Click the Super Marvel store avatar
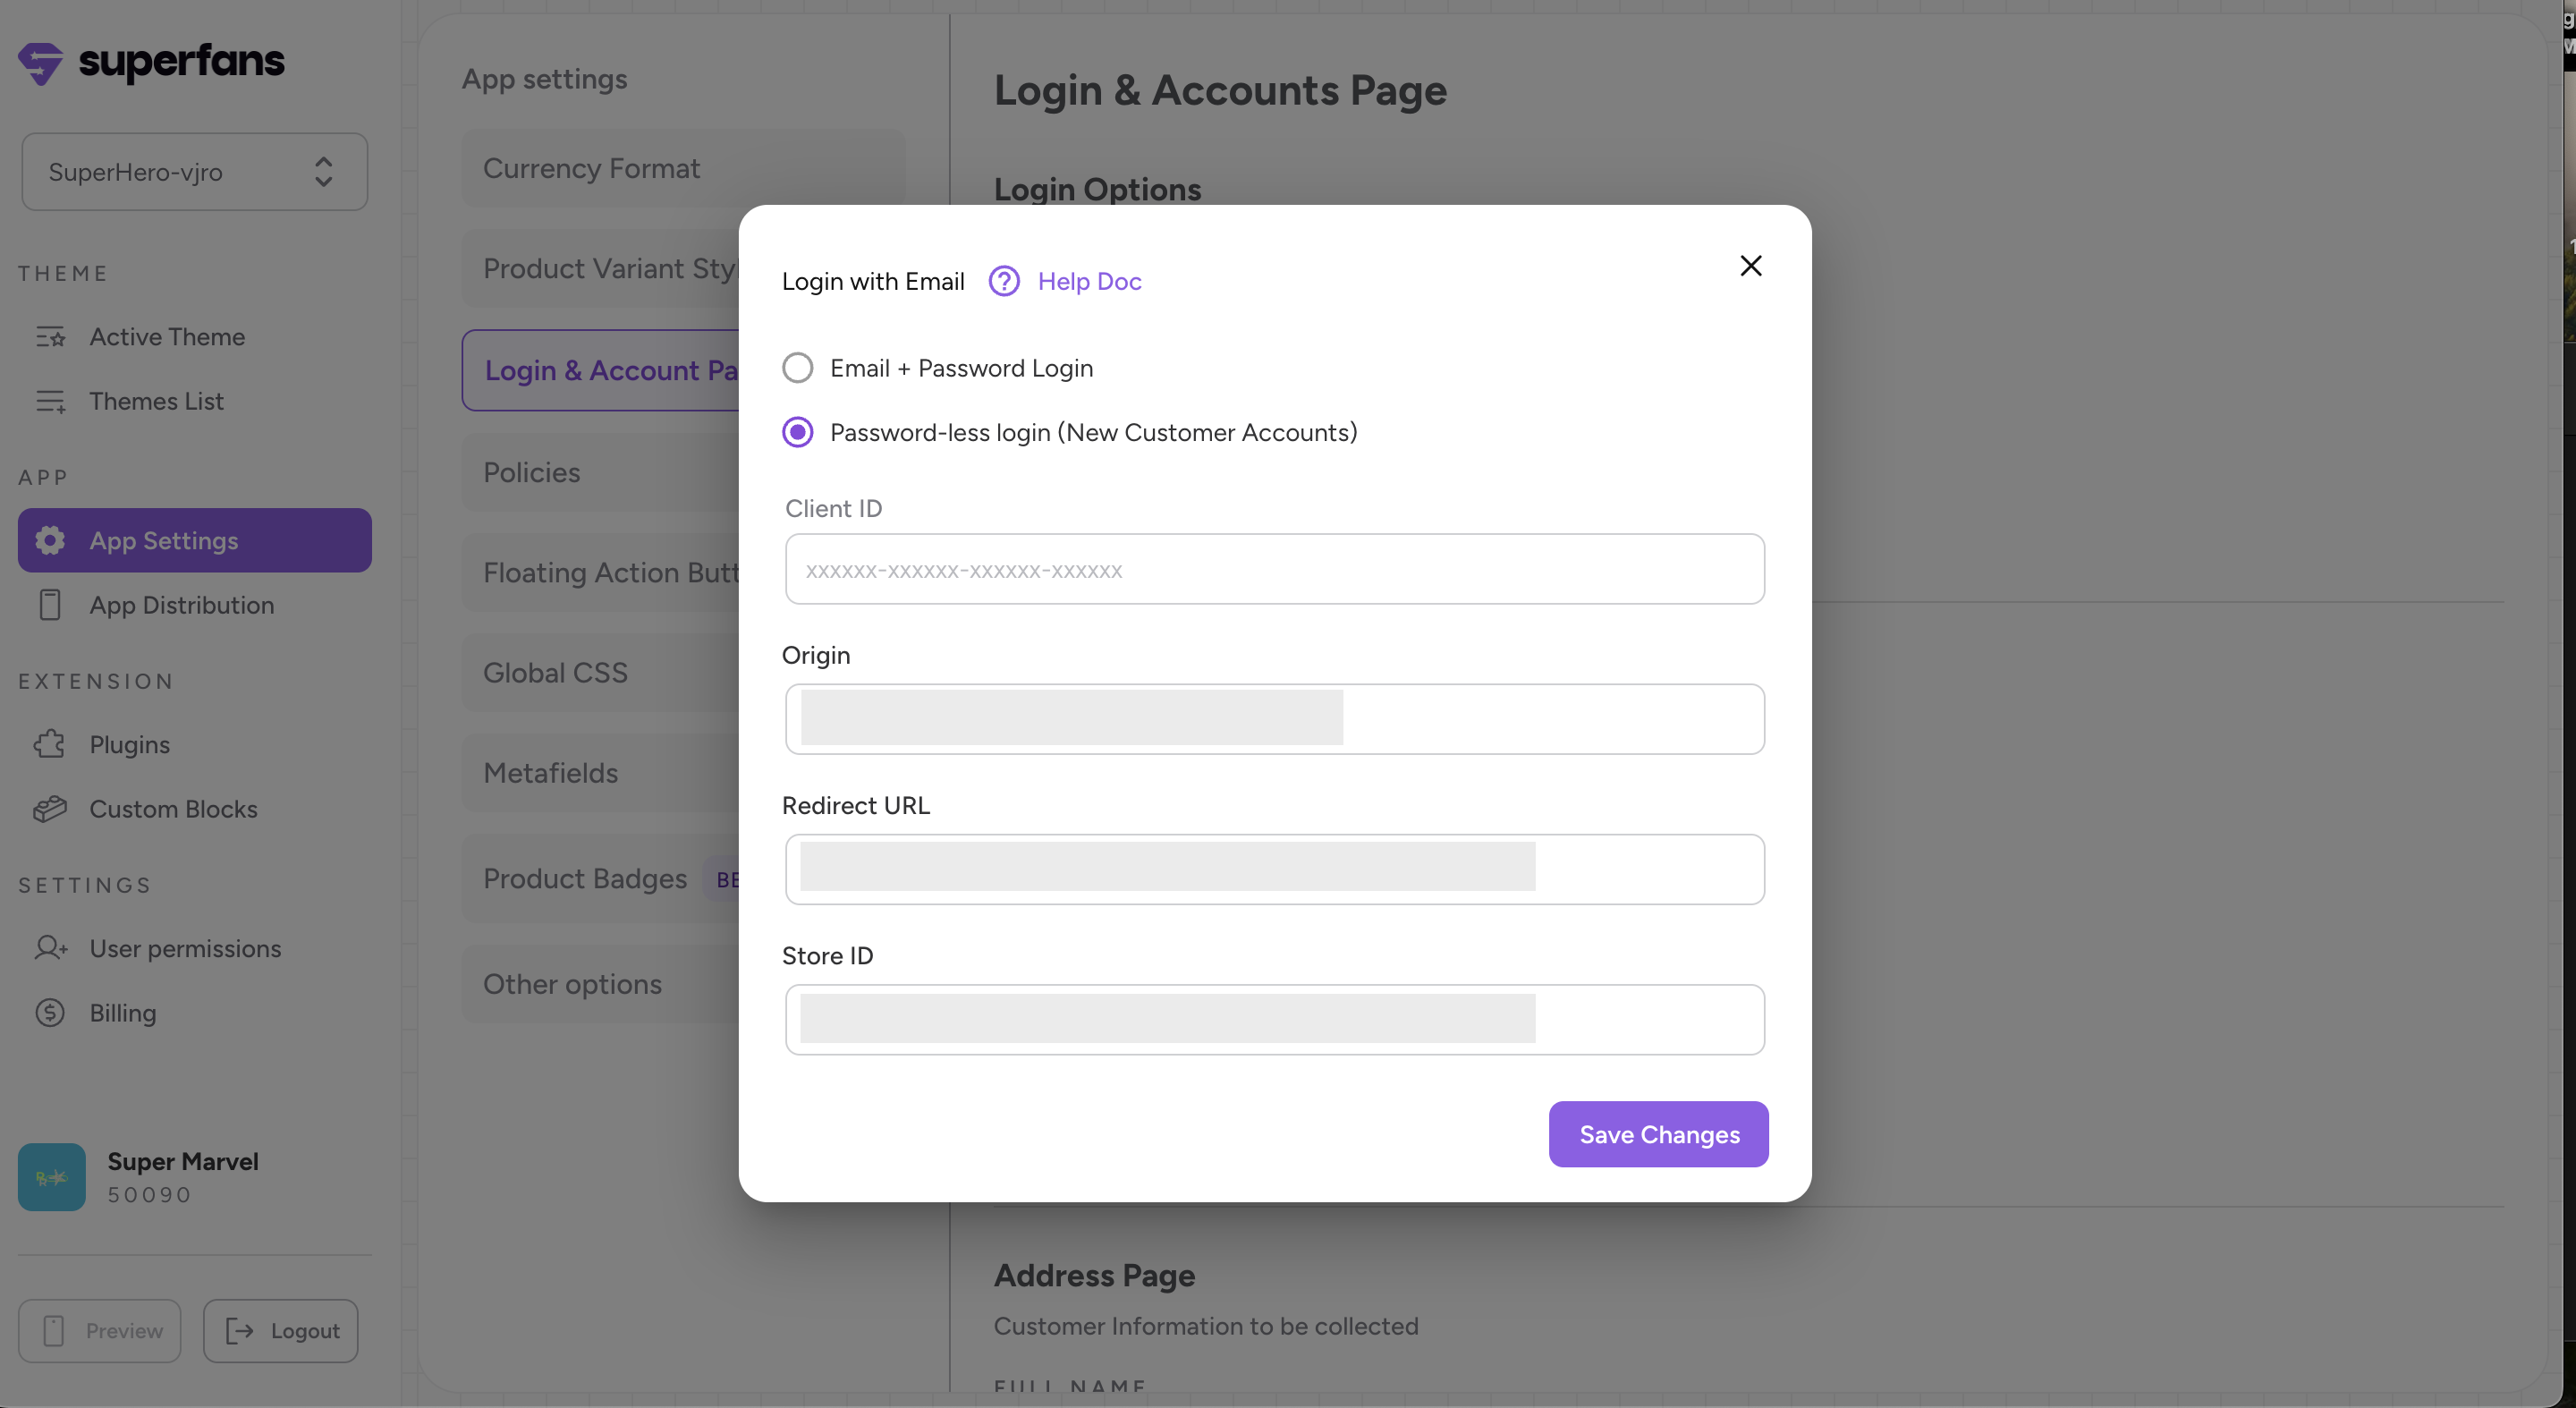 [52, 1177]
